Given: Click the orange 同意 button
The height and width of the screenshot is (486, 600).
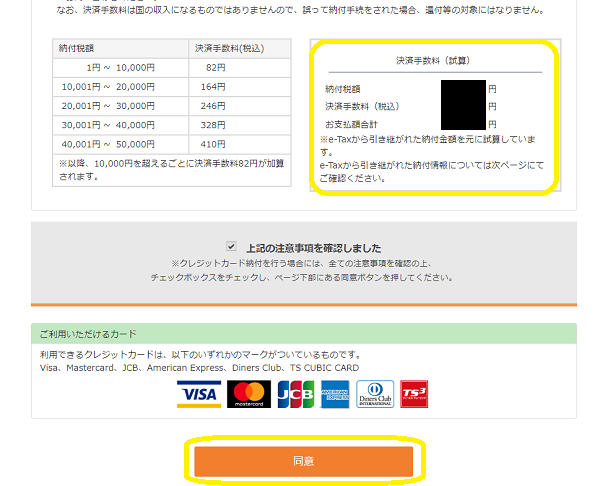Looking at the screenshot, I should [303, 461].
